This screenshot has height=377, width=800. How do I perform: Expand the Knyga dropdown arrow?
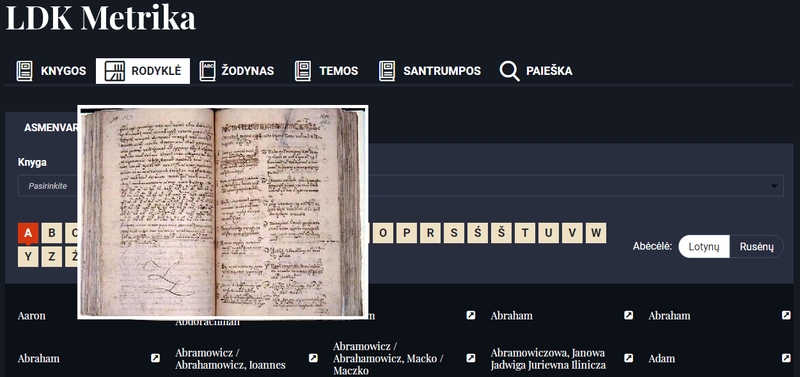pyautogui.click(x=774, y=186)
